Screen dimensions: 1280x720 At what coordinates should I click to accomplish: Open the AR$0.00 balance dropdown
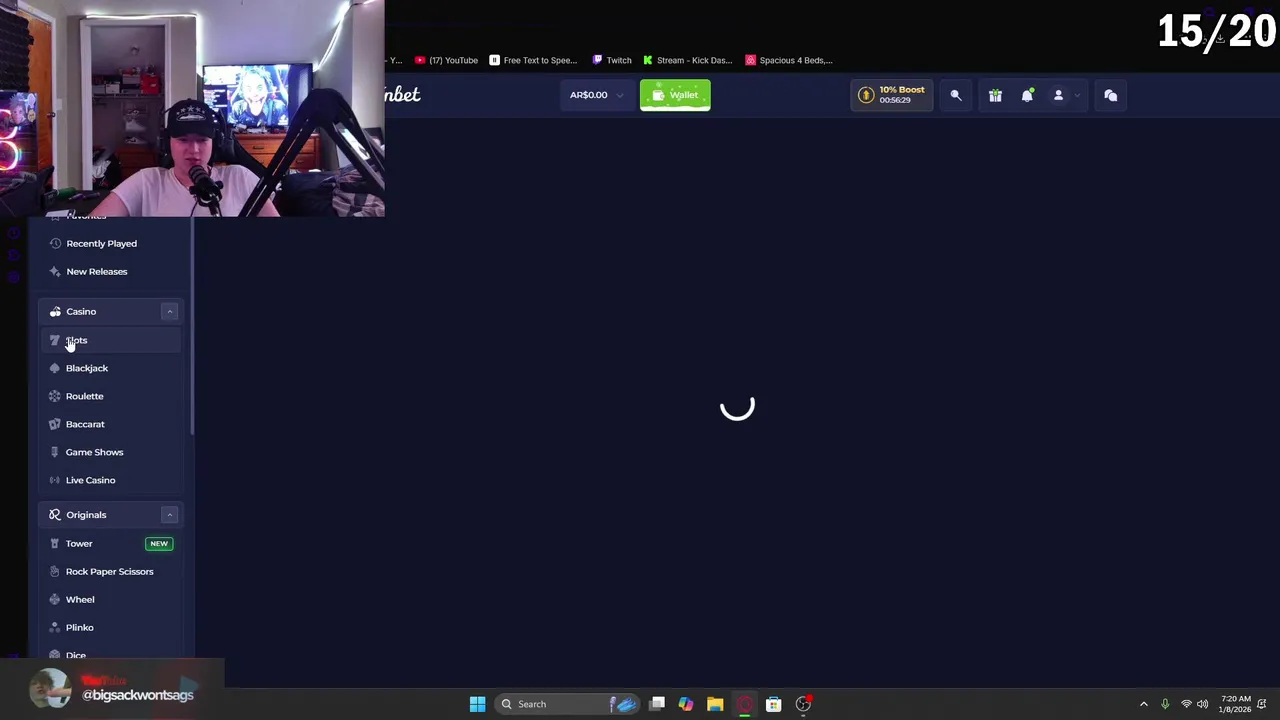pos(596,95)
